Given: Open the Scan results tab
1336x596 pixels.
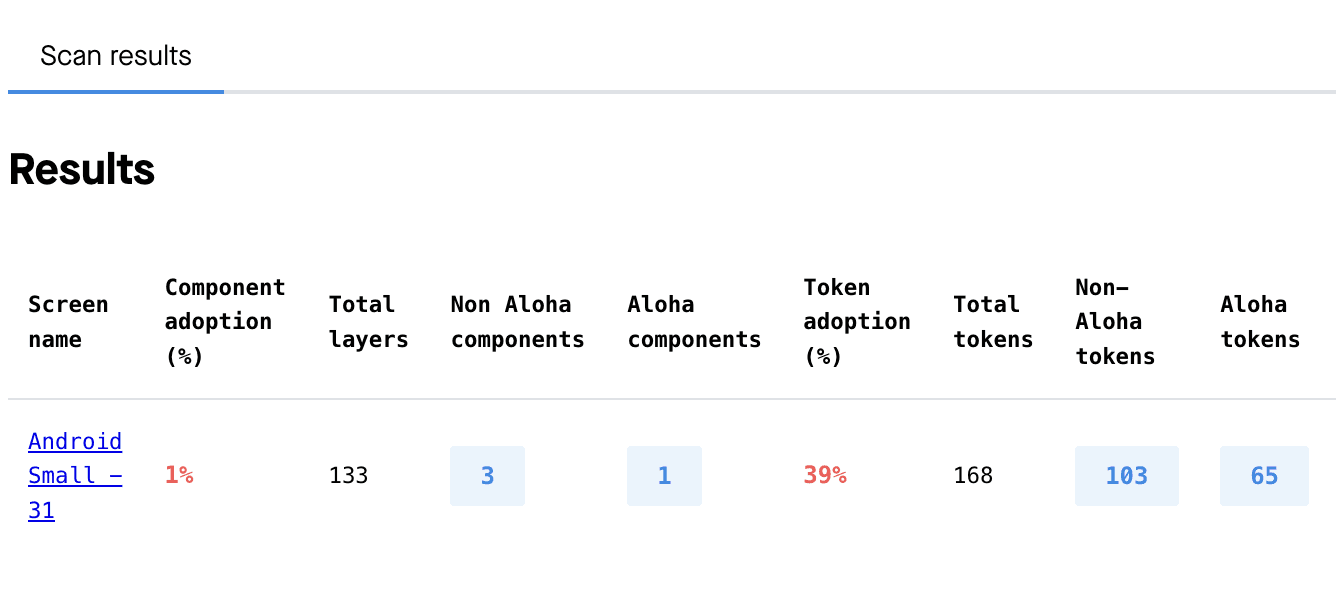Looking at the screenshot, I should pyautogui.click(x=116, y=55).
